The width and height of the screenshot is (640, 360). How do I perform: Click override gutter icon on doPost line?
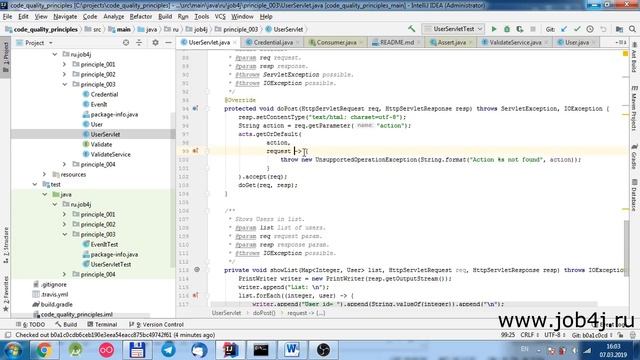coord(196,109)
